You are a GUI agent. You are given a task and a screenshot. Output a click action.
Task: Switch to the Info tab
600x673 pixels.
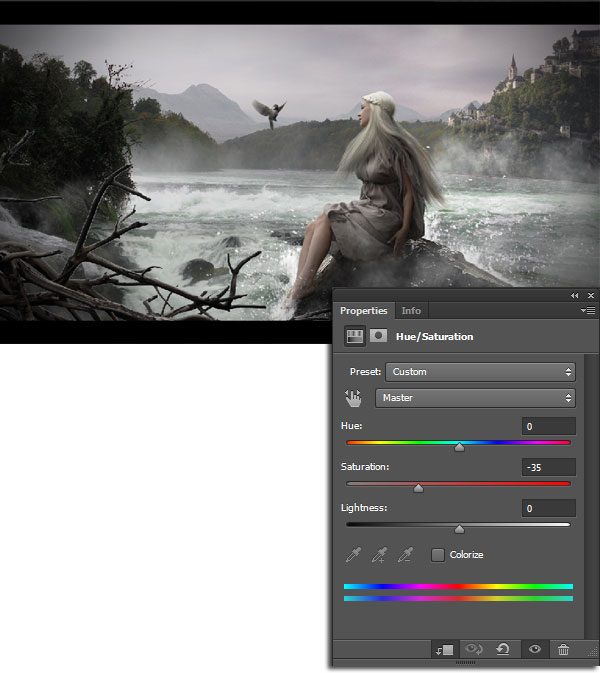pyautogui.click(x=411, y=311)
